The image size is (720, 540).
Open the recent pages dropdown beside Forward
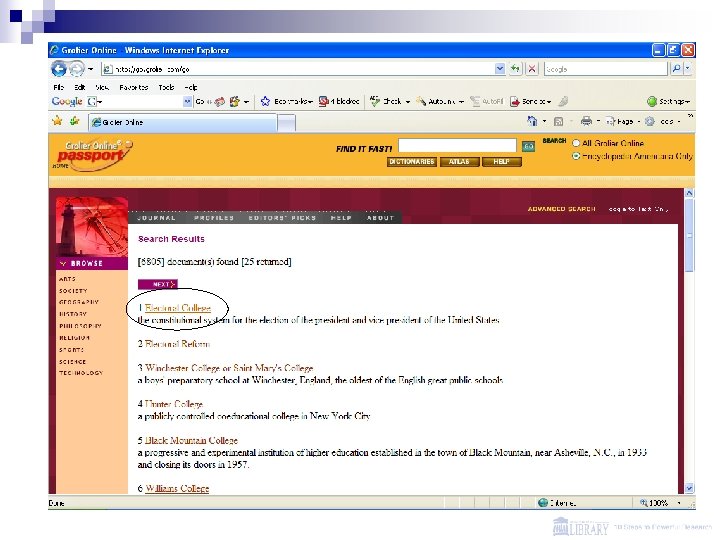90,69
